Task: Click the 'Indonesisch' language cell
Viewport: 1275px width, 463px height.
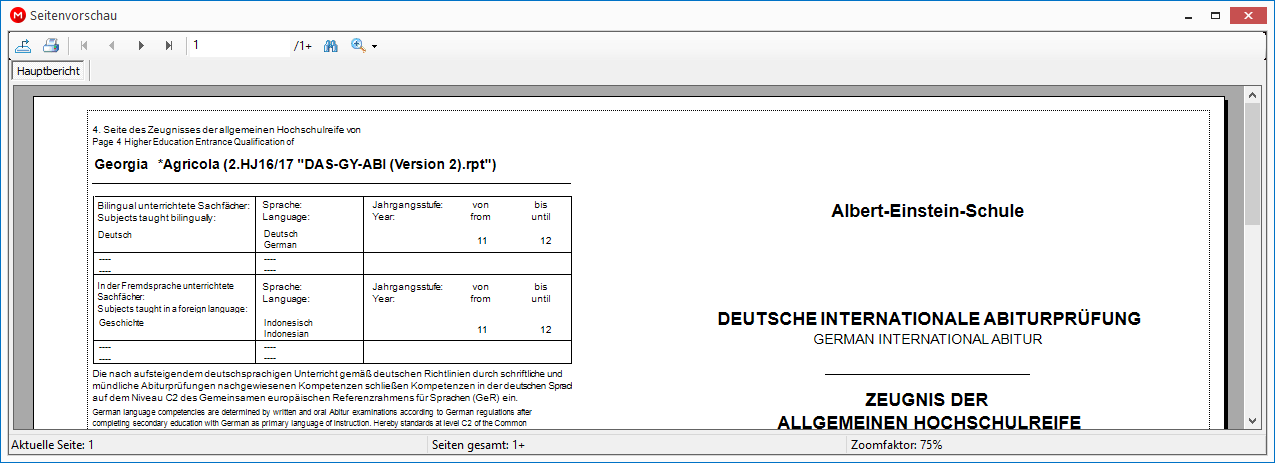Action: pos(288,324)
